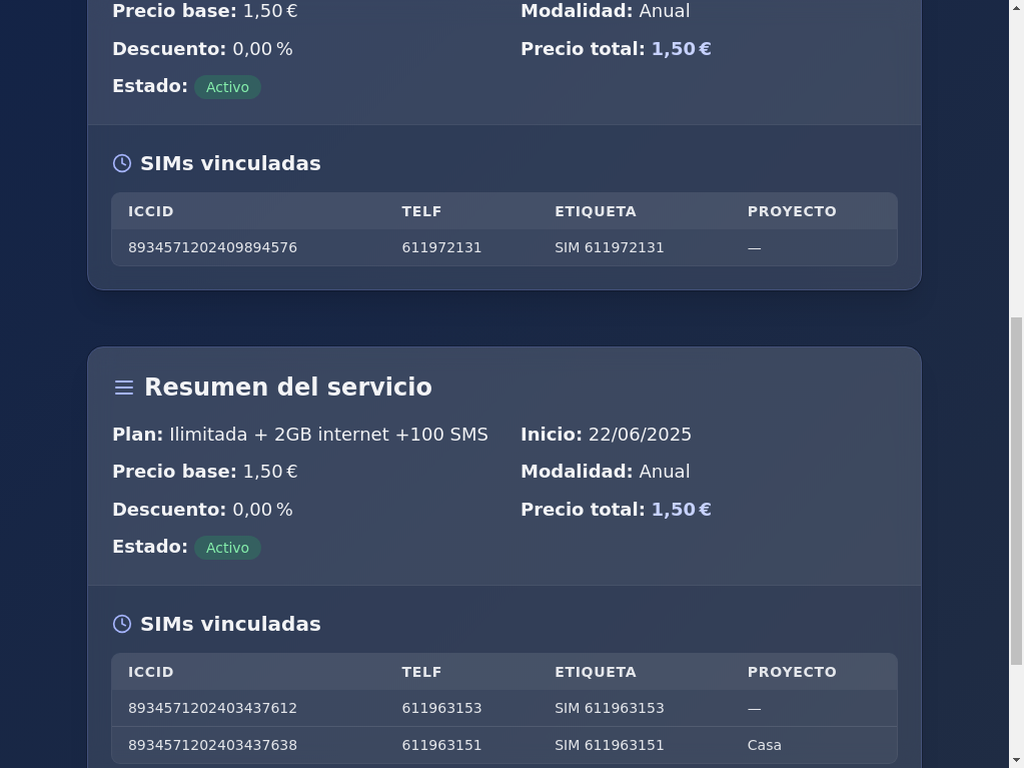1024x768 pixels.
Task: Click the label SIM 611963151
Action: 609,745
